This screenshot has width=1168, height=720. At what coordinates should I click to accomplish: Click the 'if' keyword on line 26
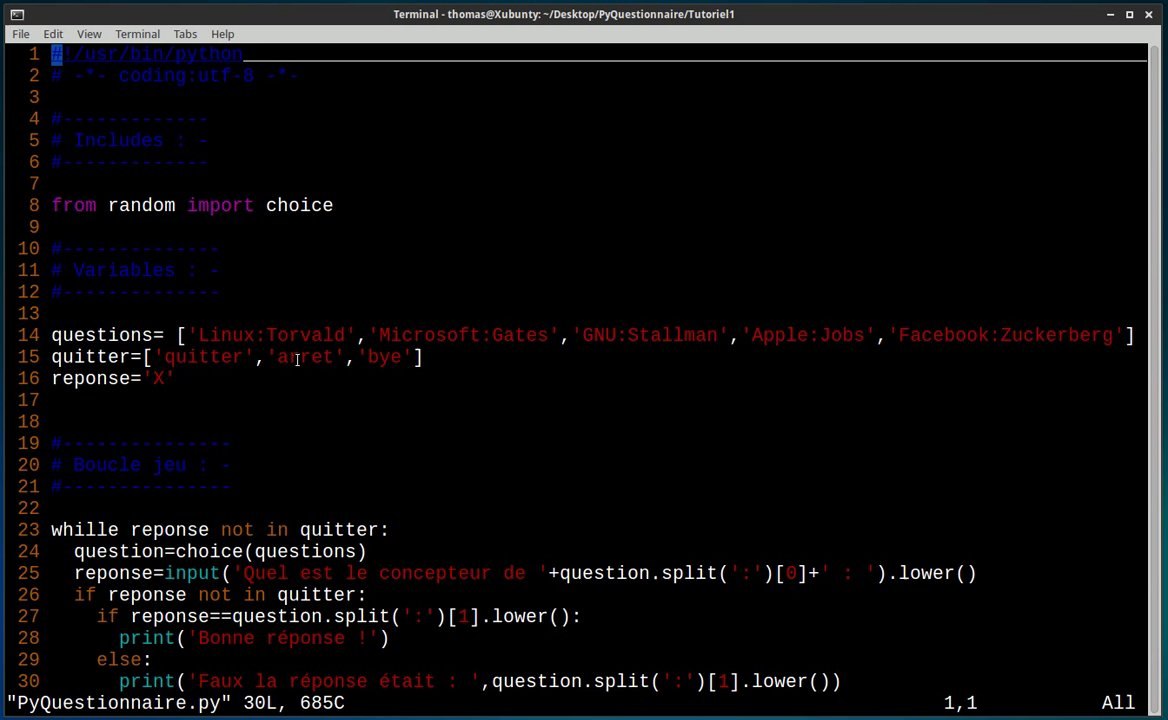pos(85,595)
